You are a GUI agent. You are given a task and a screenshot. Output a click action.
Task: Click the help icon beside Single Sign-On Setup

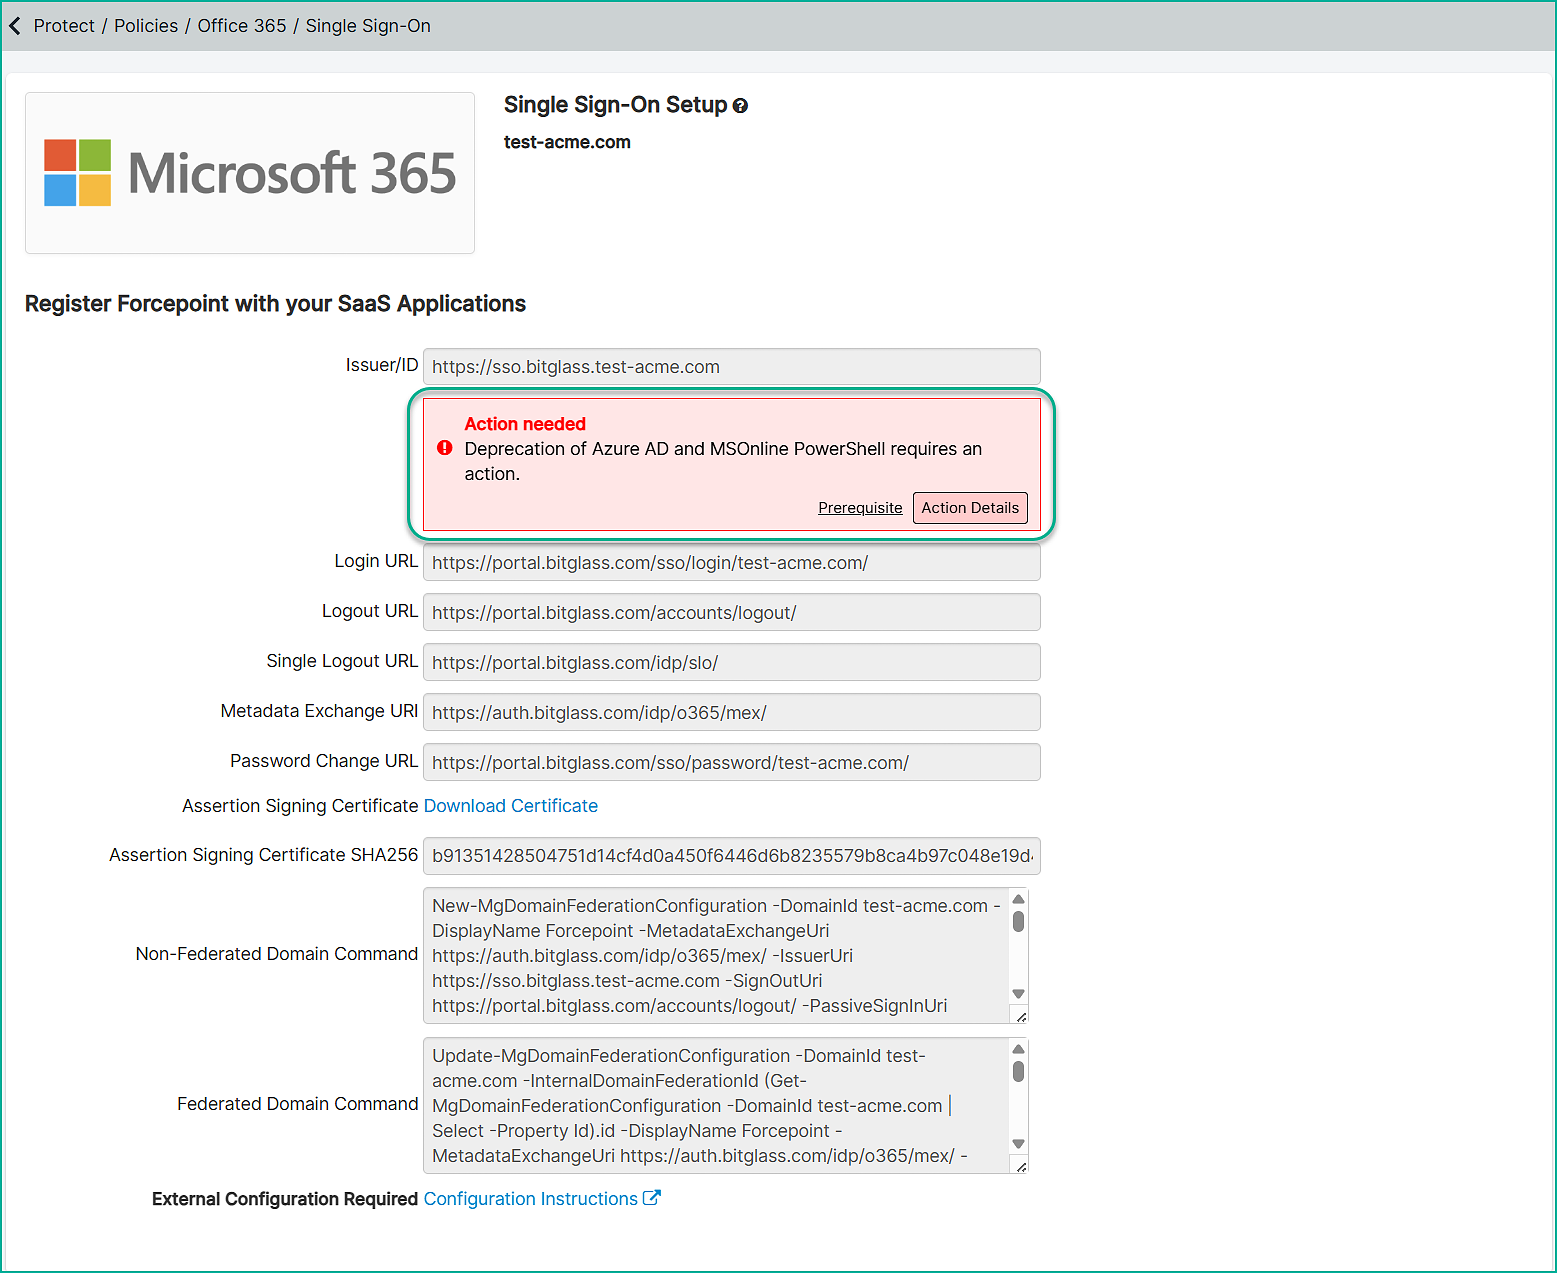coord(740,106)
